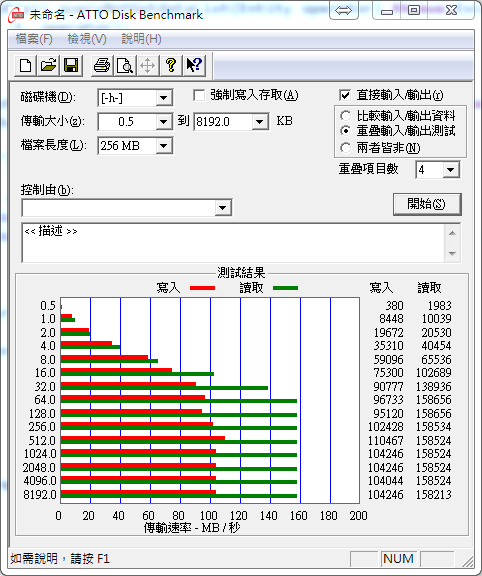Viewport: 482px width, 576px height.
Task: Click description box scroll down arrow
Action: 452,253
